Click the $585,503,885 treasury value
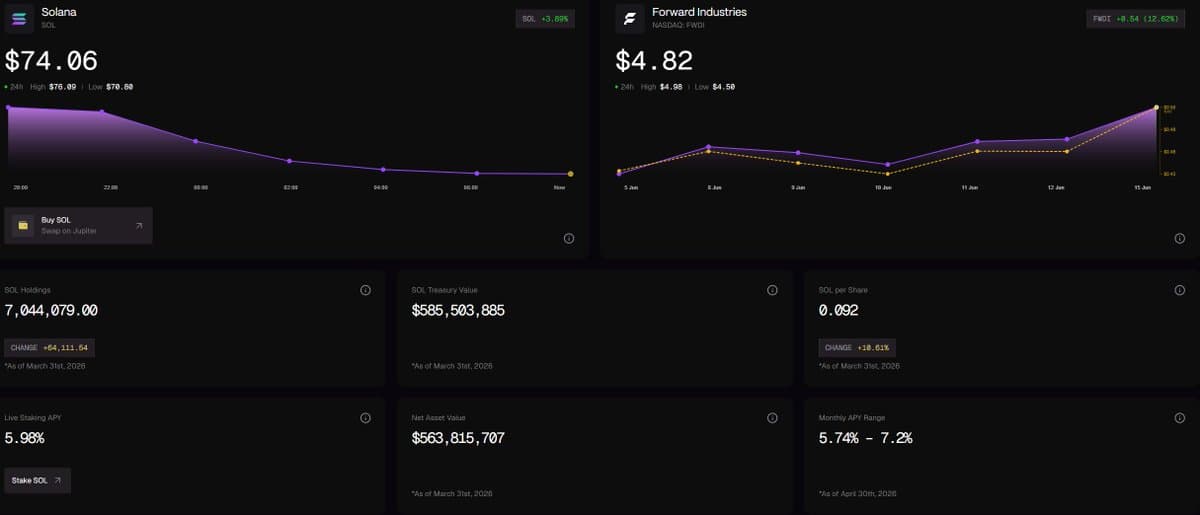Image resolution: width=1200 pixels, height=515 pixels. pos(458,311)
